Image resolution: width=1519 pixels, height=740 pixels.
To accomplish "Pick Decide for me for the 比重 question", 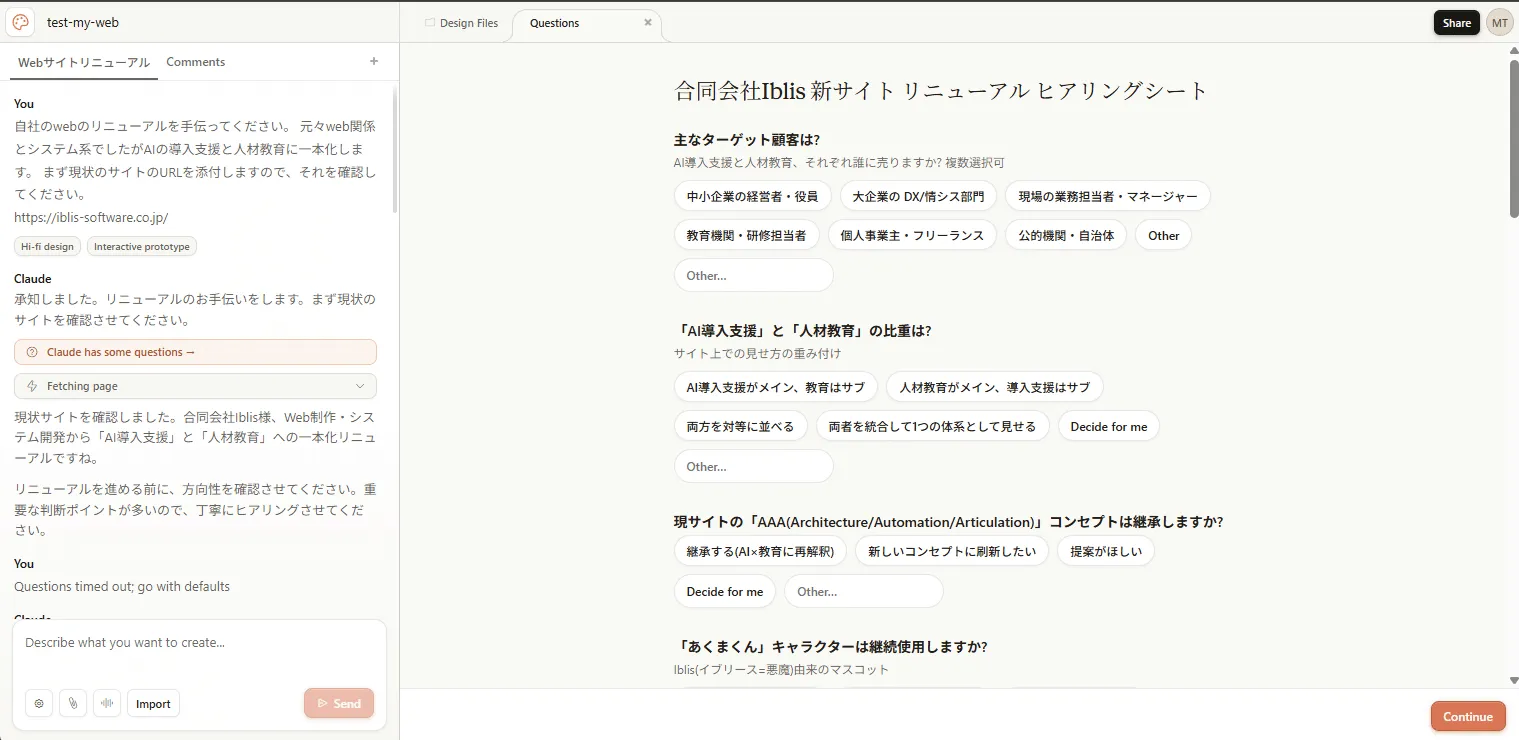I will point(1109,426).
